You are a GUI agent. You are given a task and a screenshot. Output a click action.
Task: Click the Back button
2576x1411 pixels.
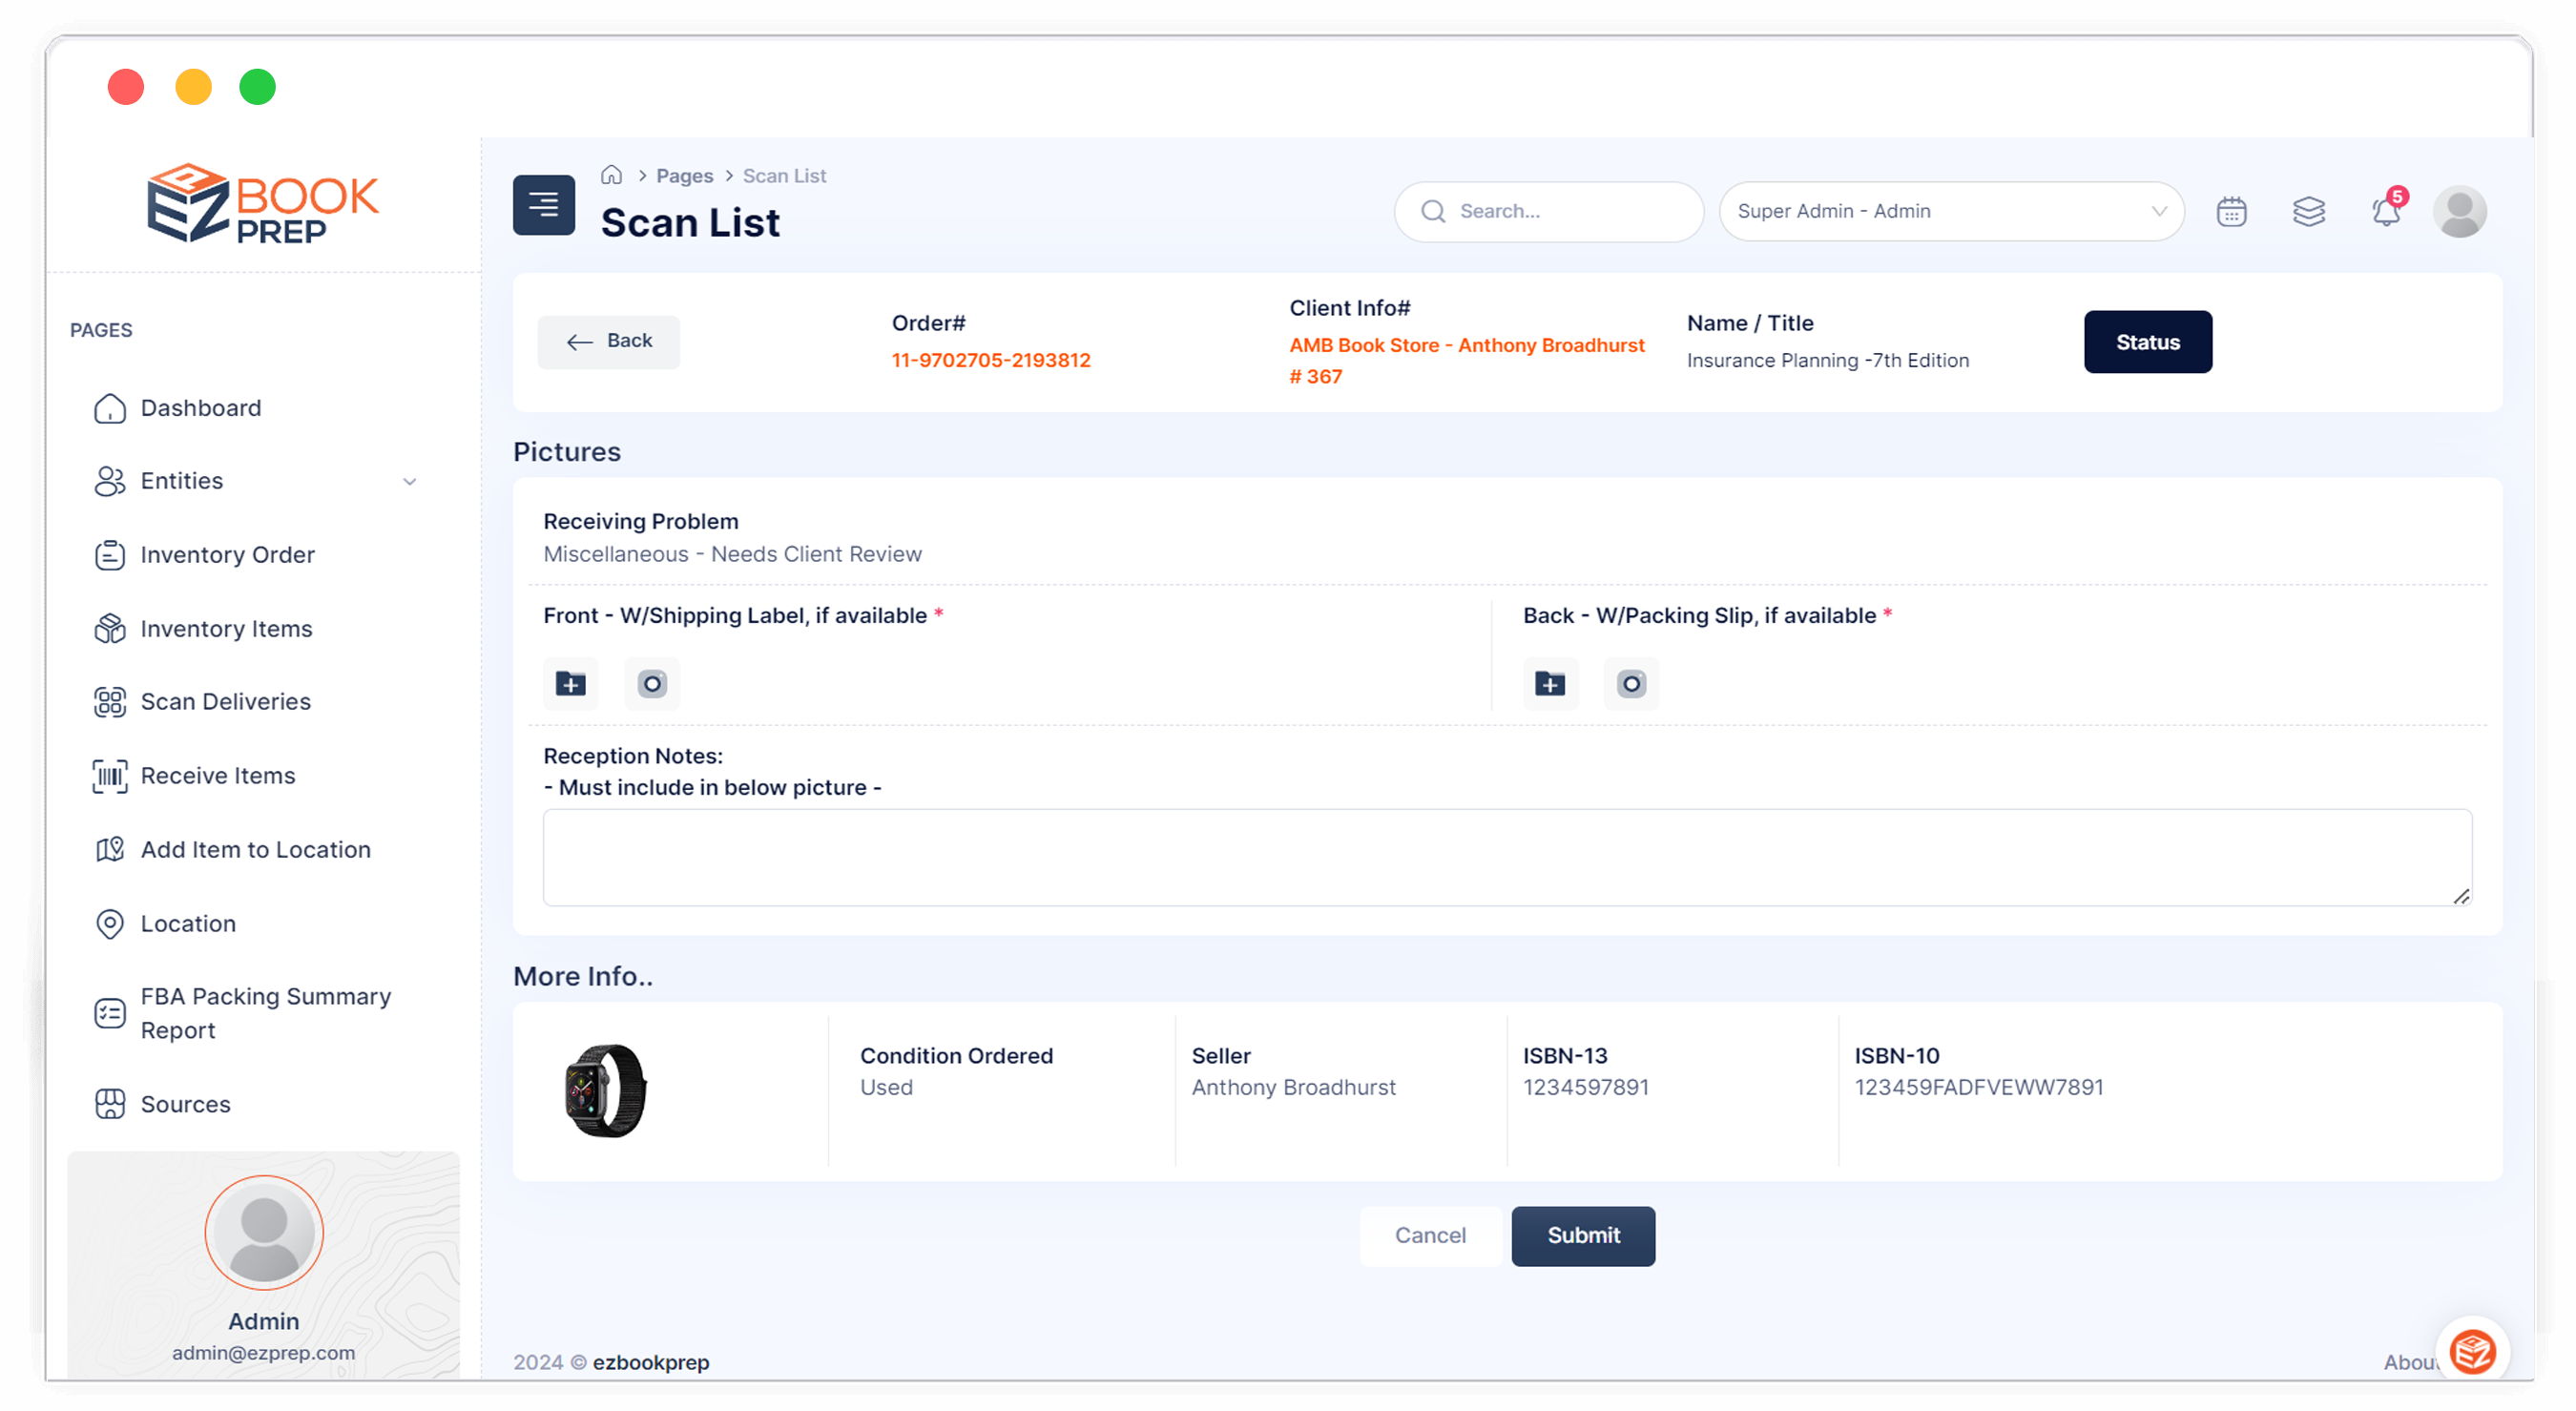608,342
